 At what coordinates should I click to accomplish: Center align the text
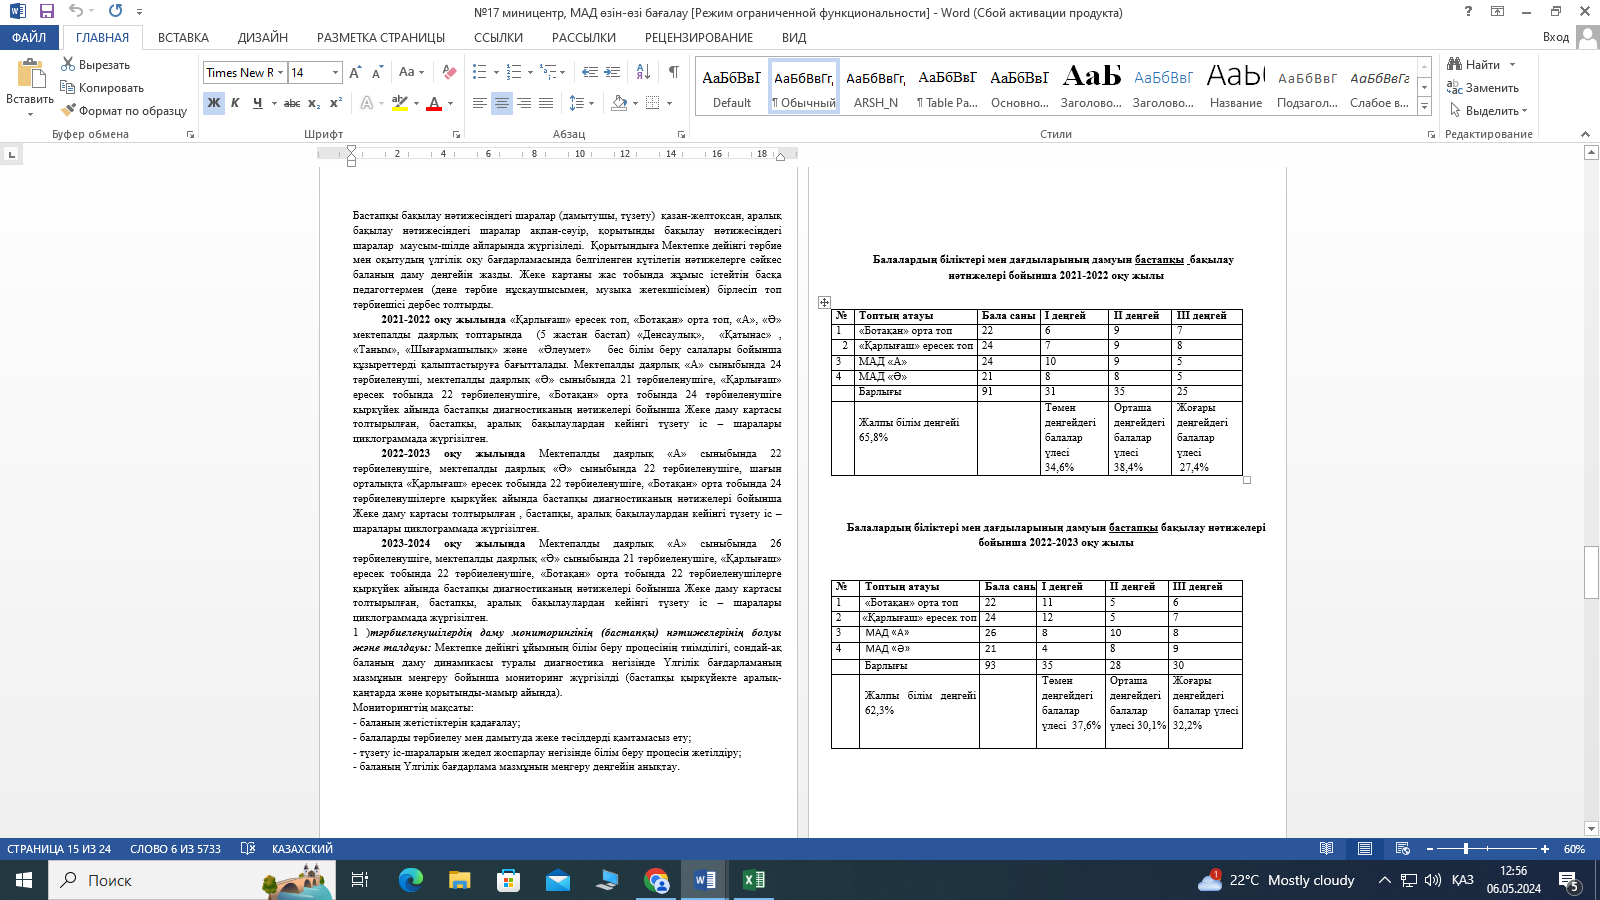click(x=502, y=103)
